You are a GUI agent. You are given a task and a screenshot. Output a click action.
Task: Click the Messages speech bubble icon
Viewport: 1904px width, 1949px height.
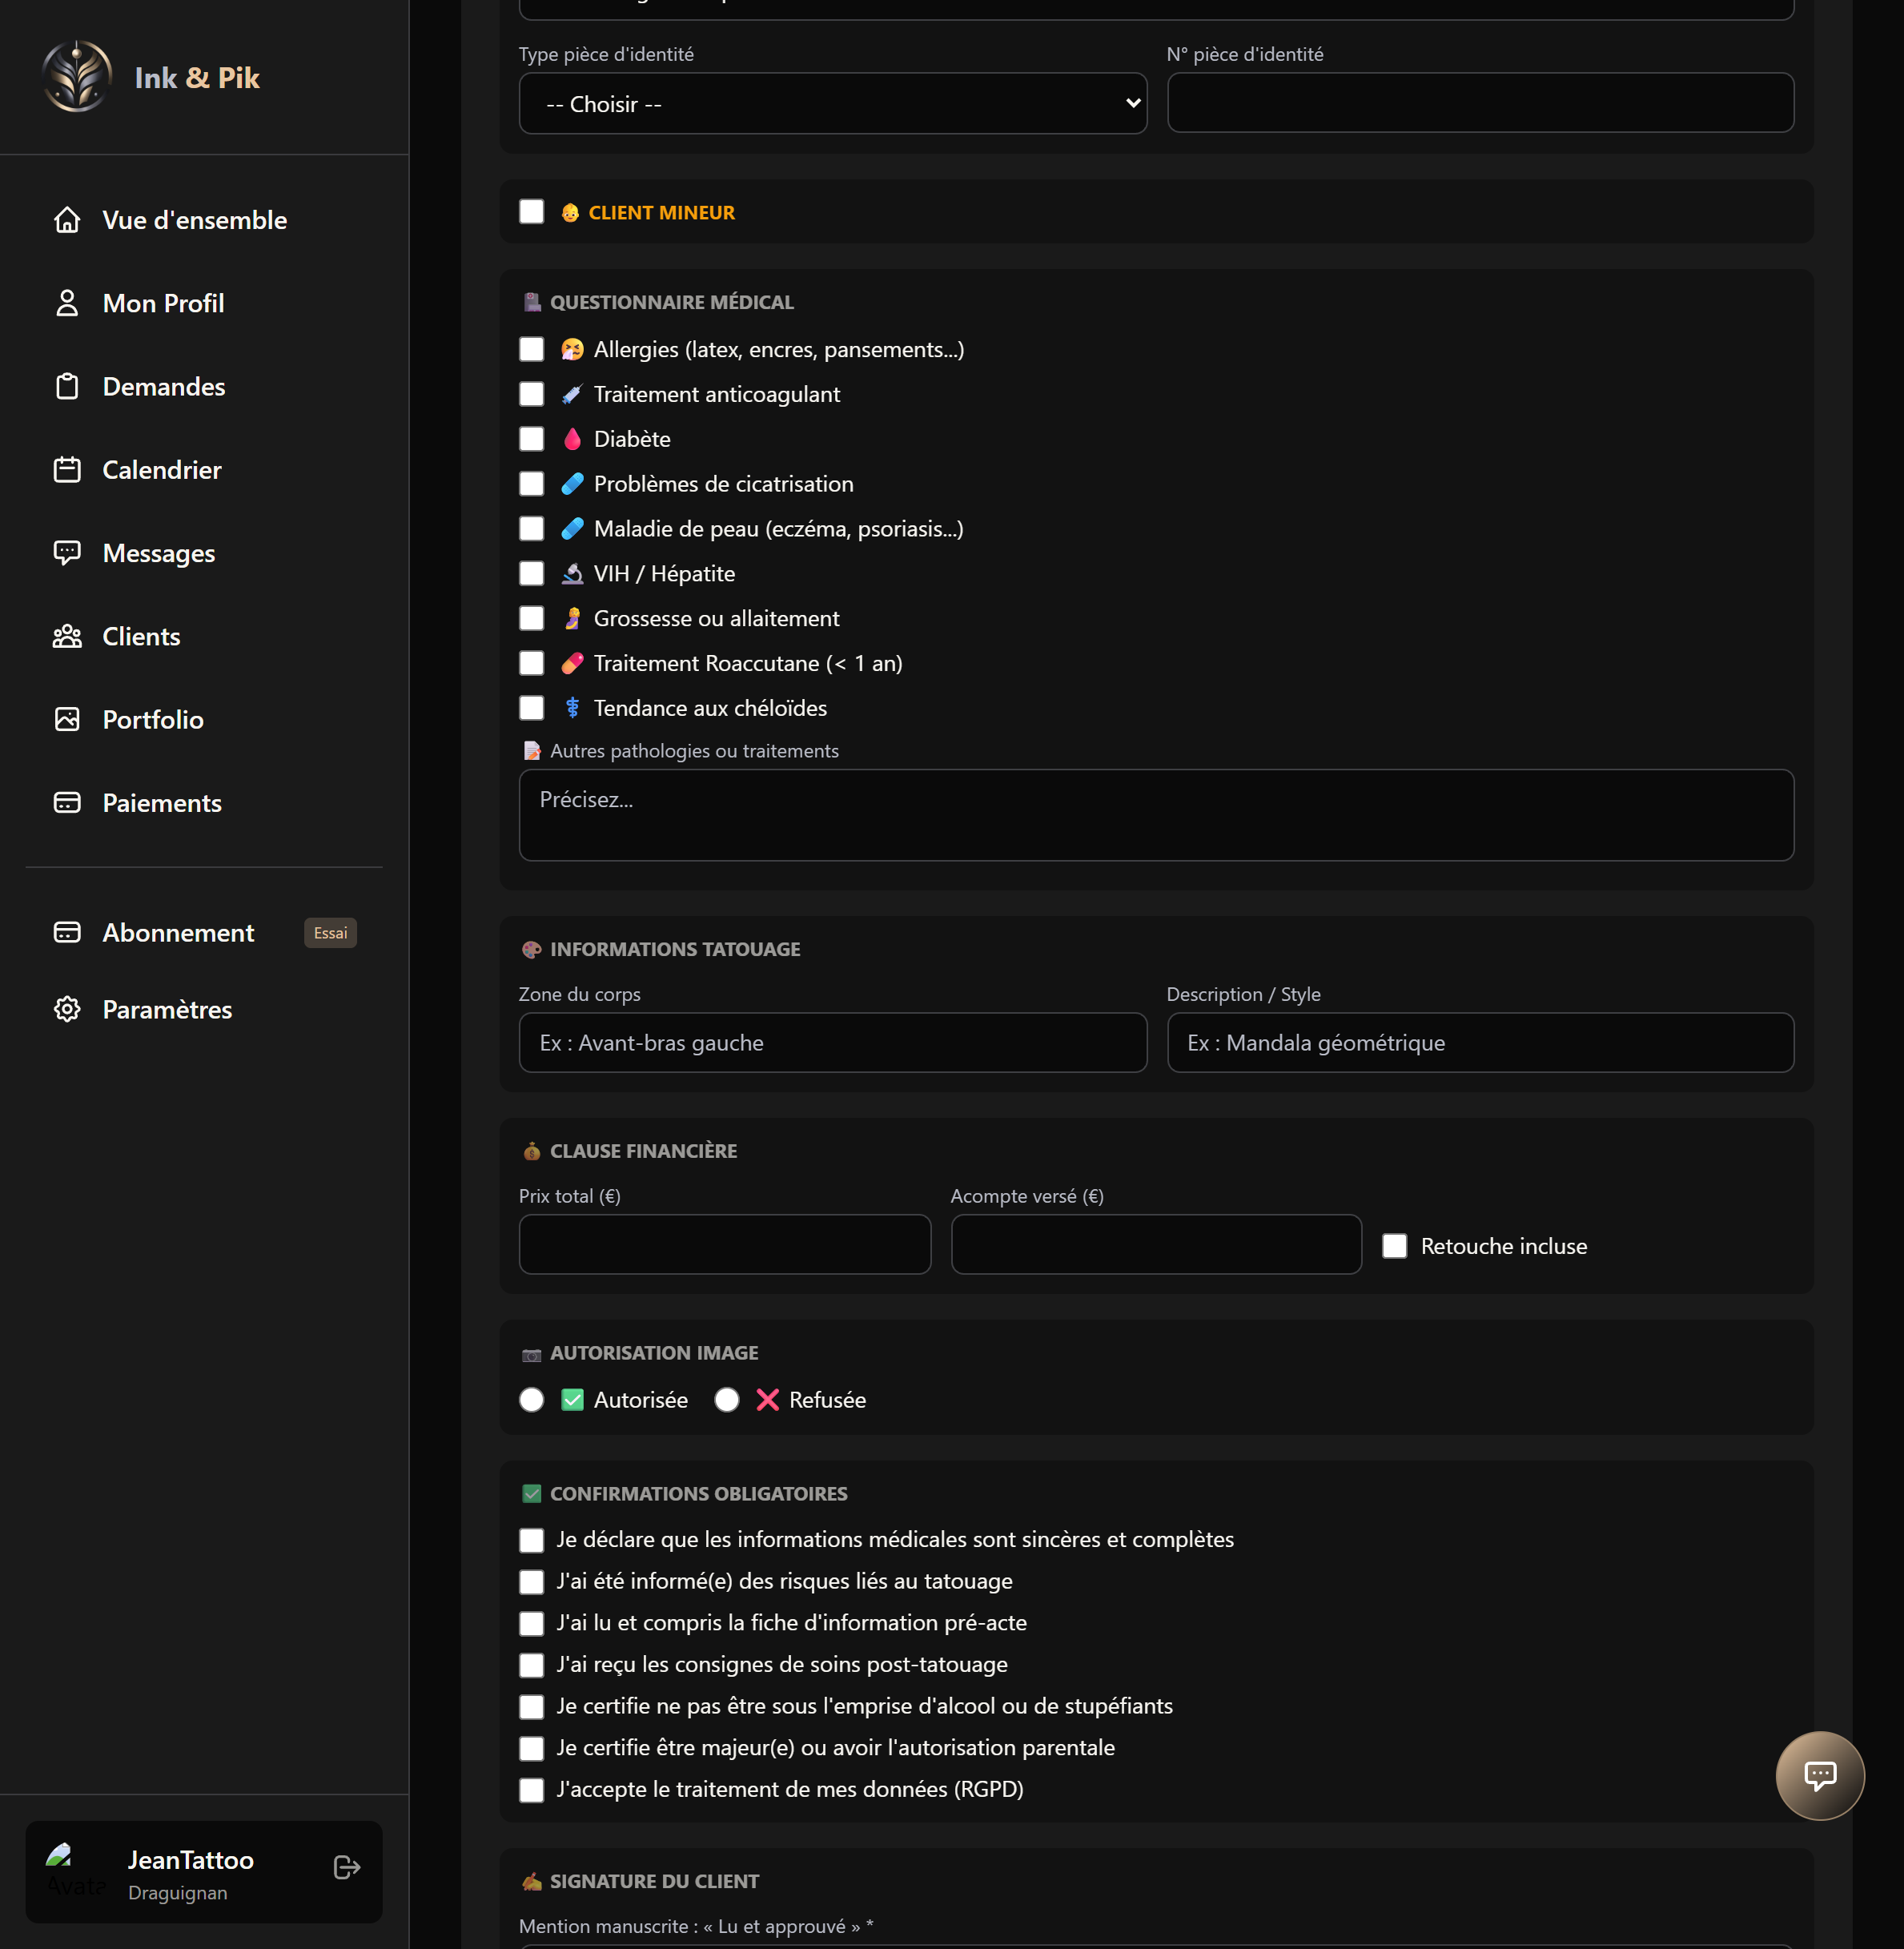[67, 553]
